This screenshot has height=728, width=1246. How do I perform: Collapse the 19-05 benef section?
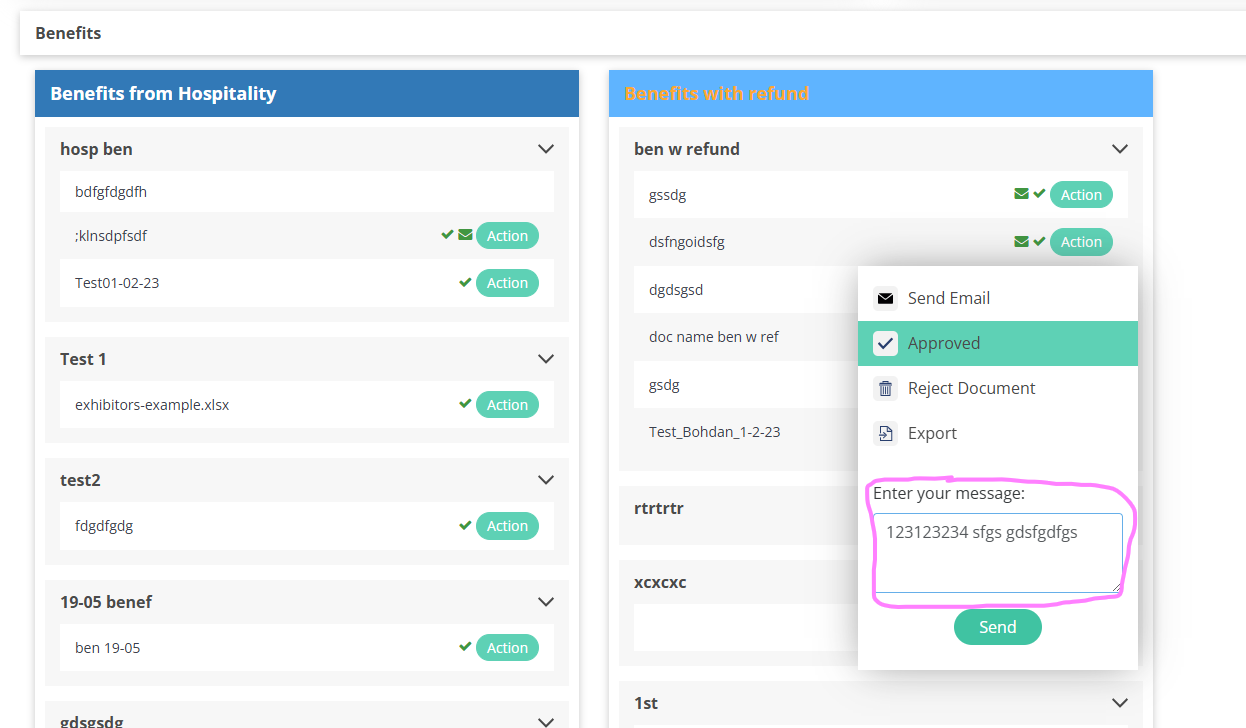coord(546,602)
